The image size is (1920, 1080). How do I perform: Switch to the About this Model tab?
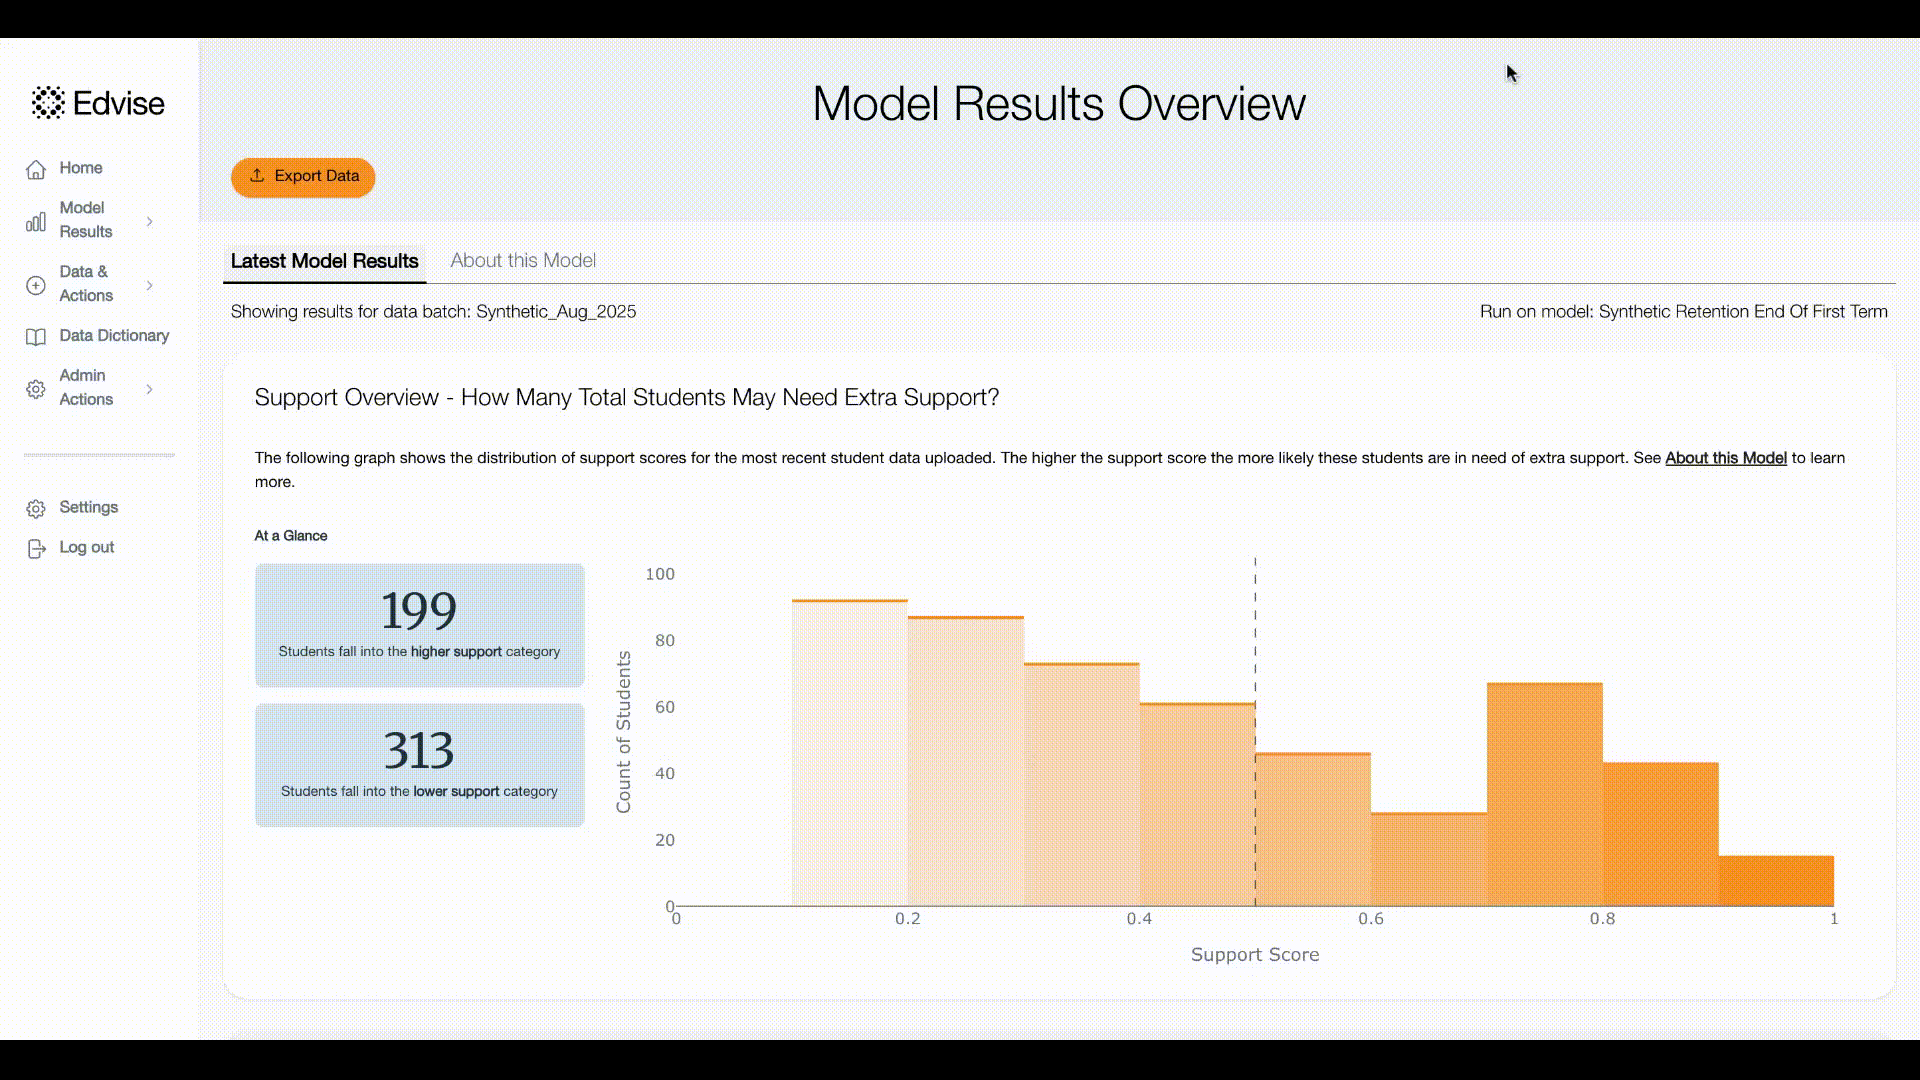(x=523, y=261)
